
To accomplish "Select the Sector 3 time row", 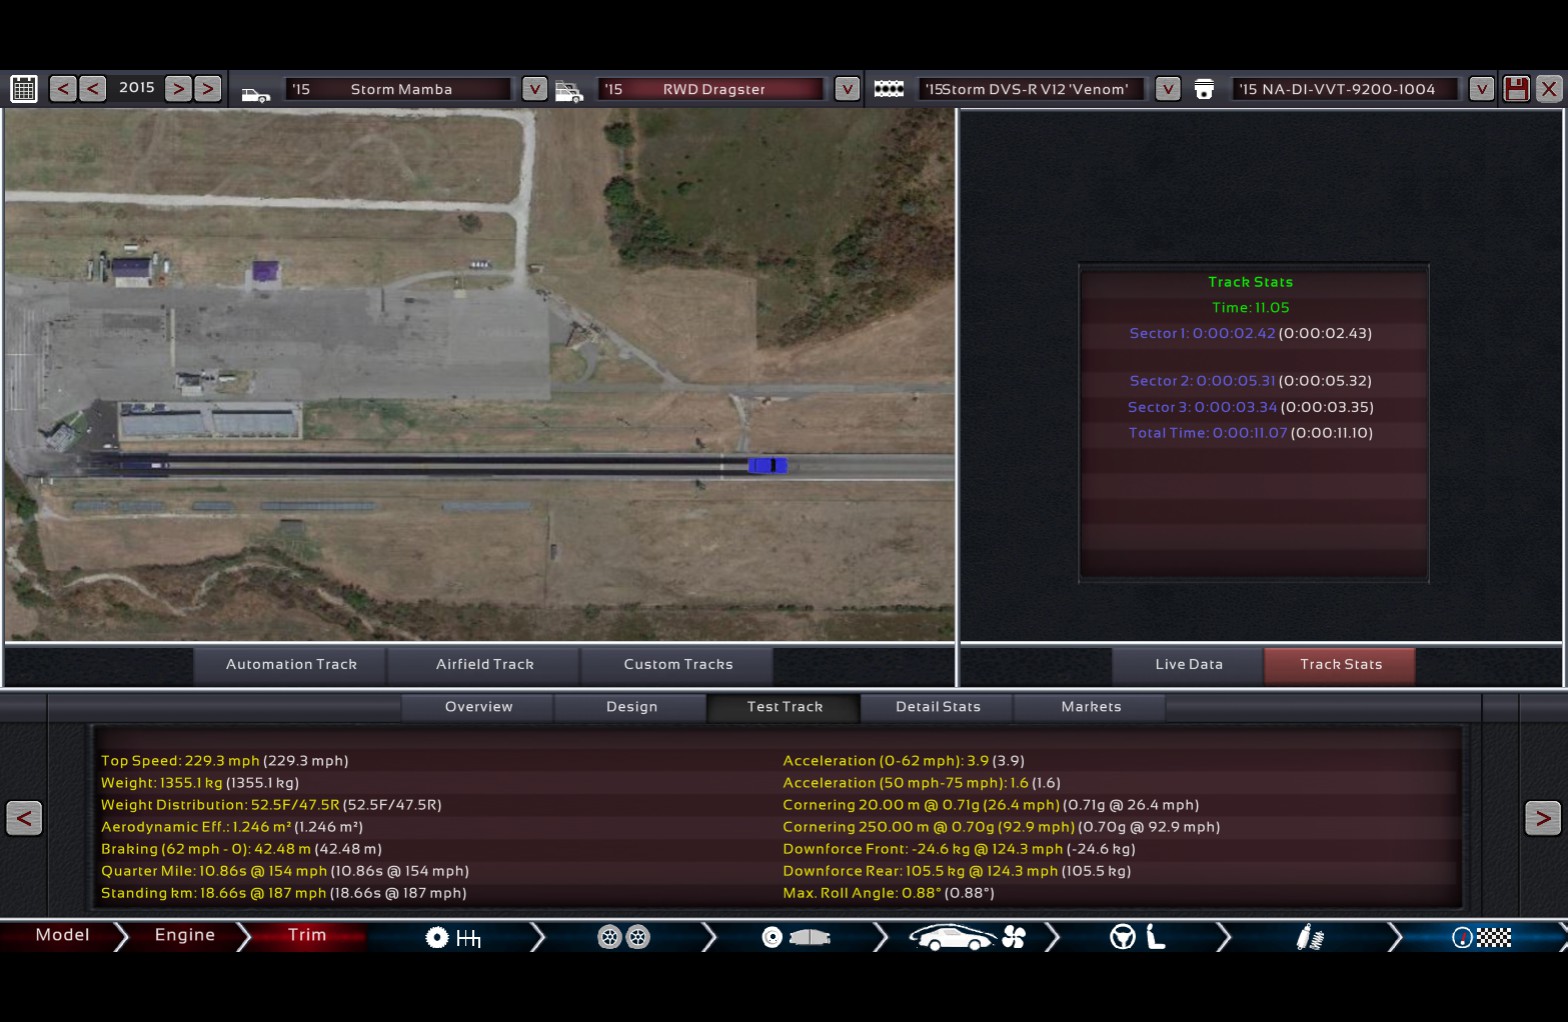I will tap(1251, 407).
